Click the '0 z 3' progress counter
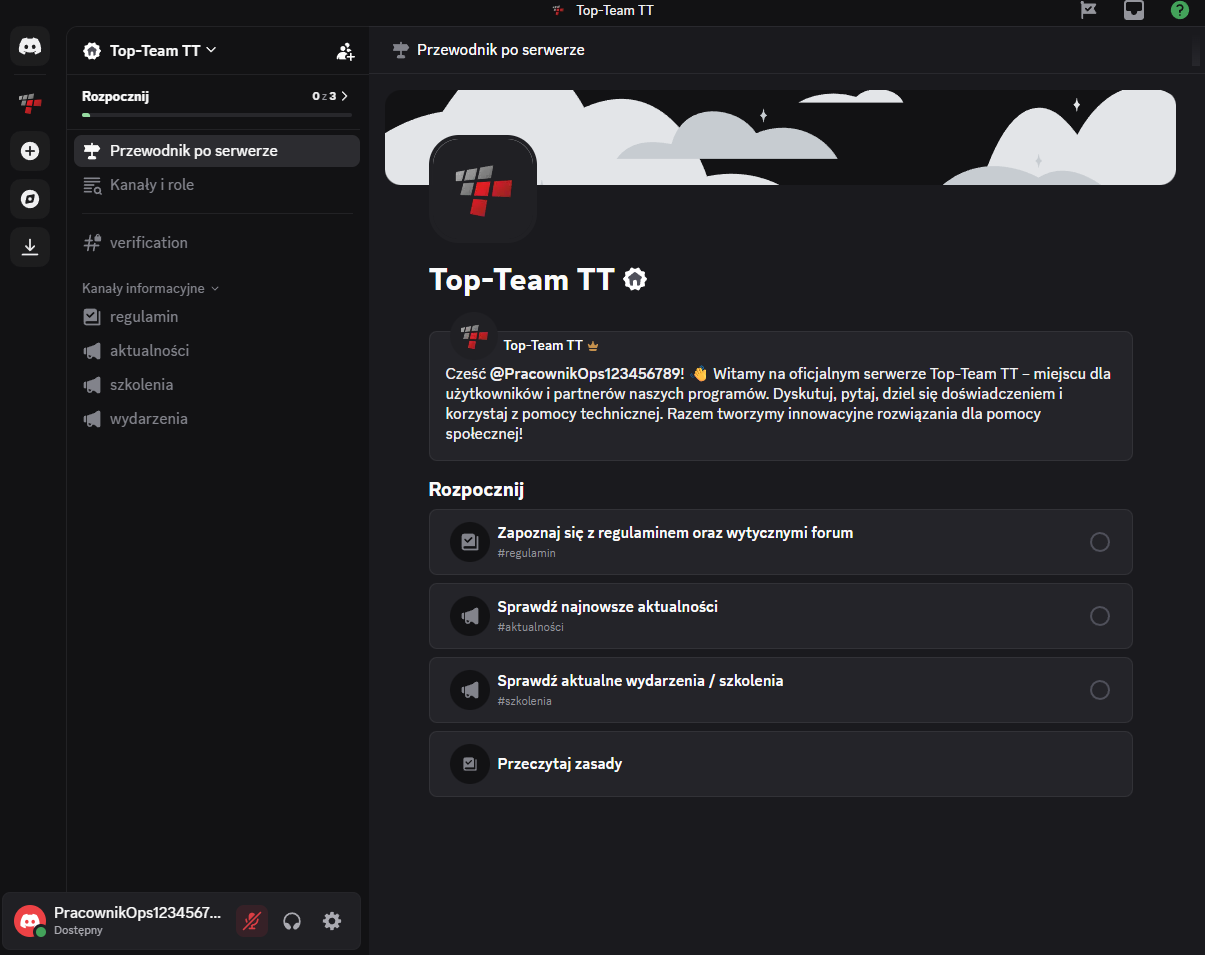 (324, 97)
